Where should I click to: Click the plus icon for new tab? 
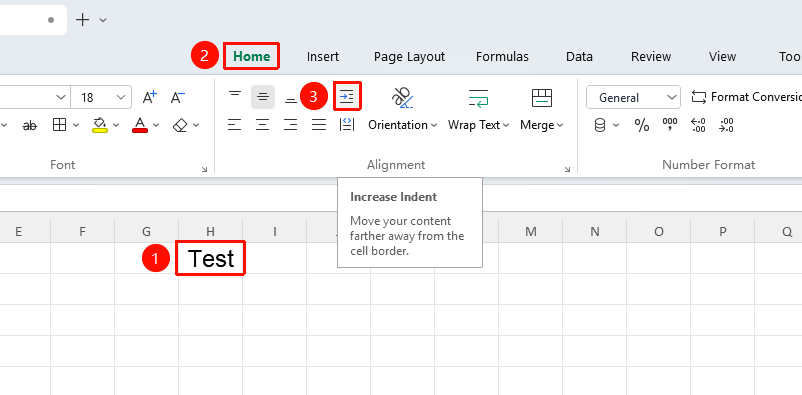(x=82, y=20)
